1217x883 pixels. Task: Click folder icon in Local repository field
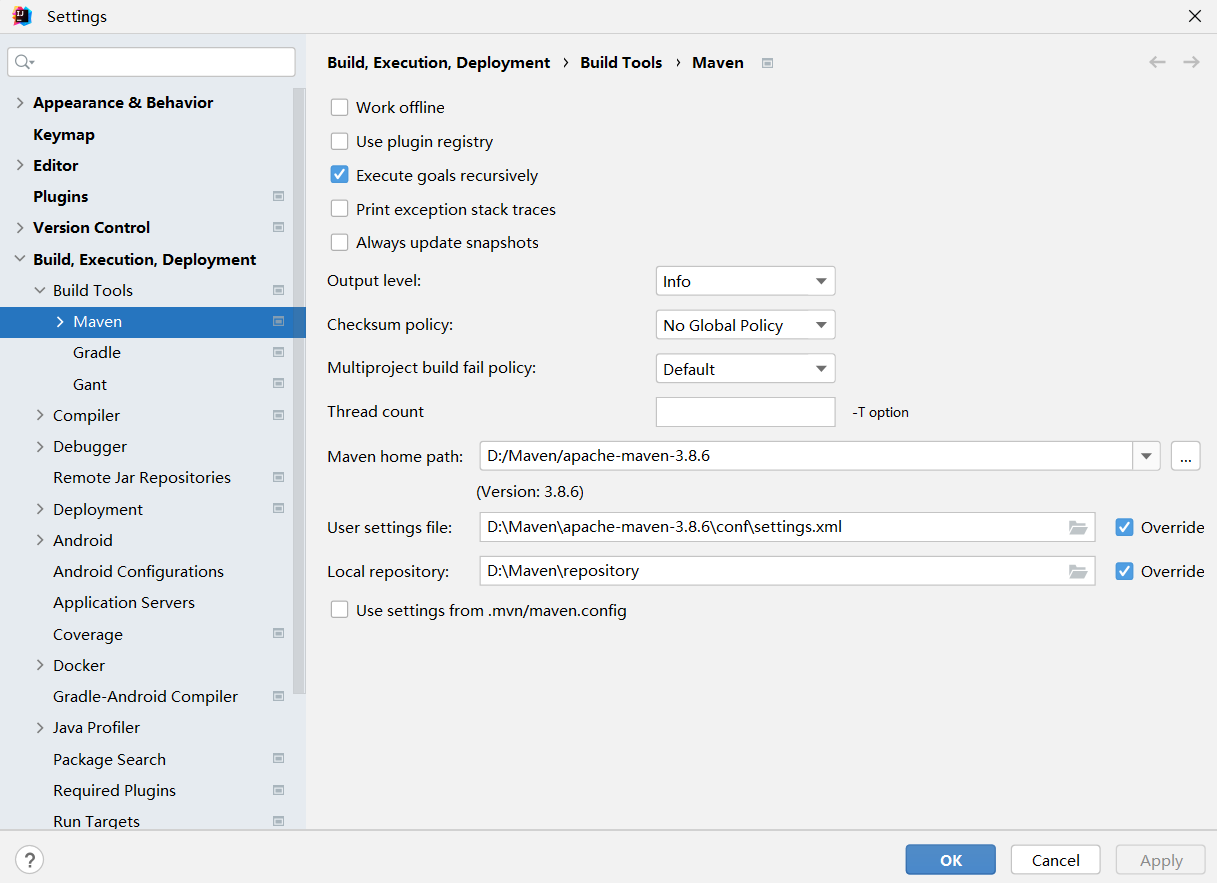click(x=1077, y=571)
